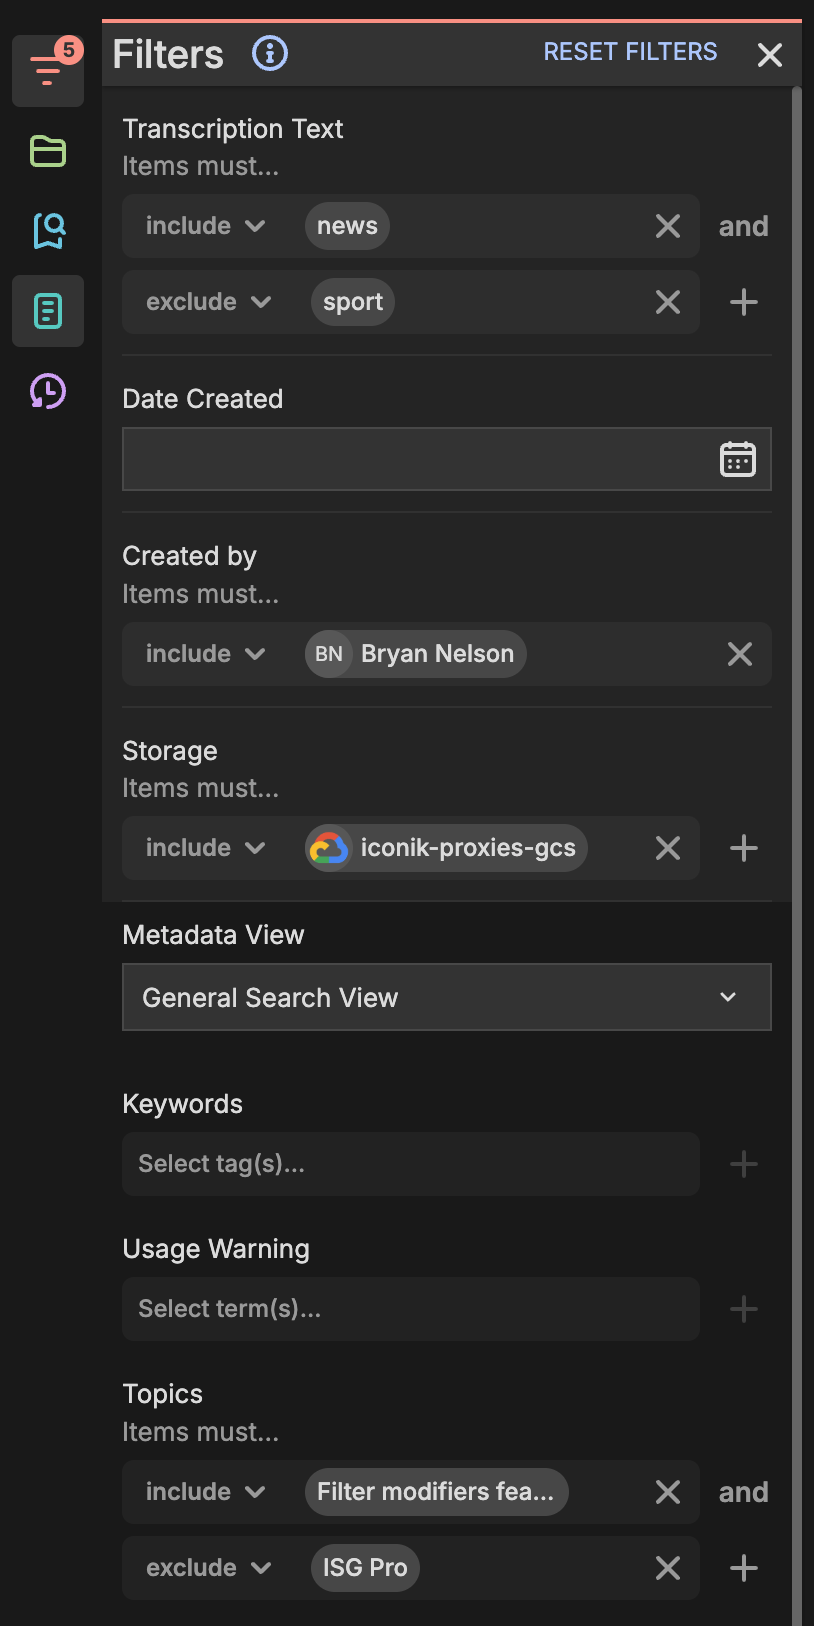Click the 'Transcription Text' heading
814x1626 pixels.
pyautogui.click(x=233, y=129)
